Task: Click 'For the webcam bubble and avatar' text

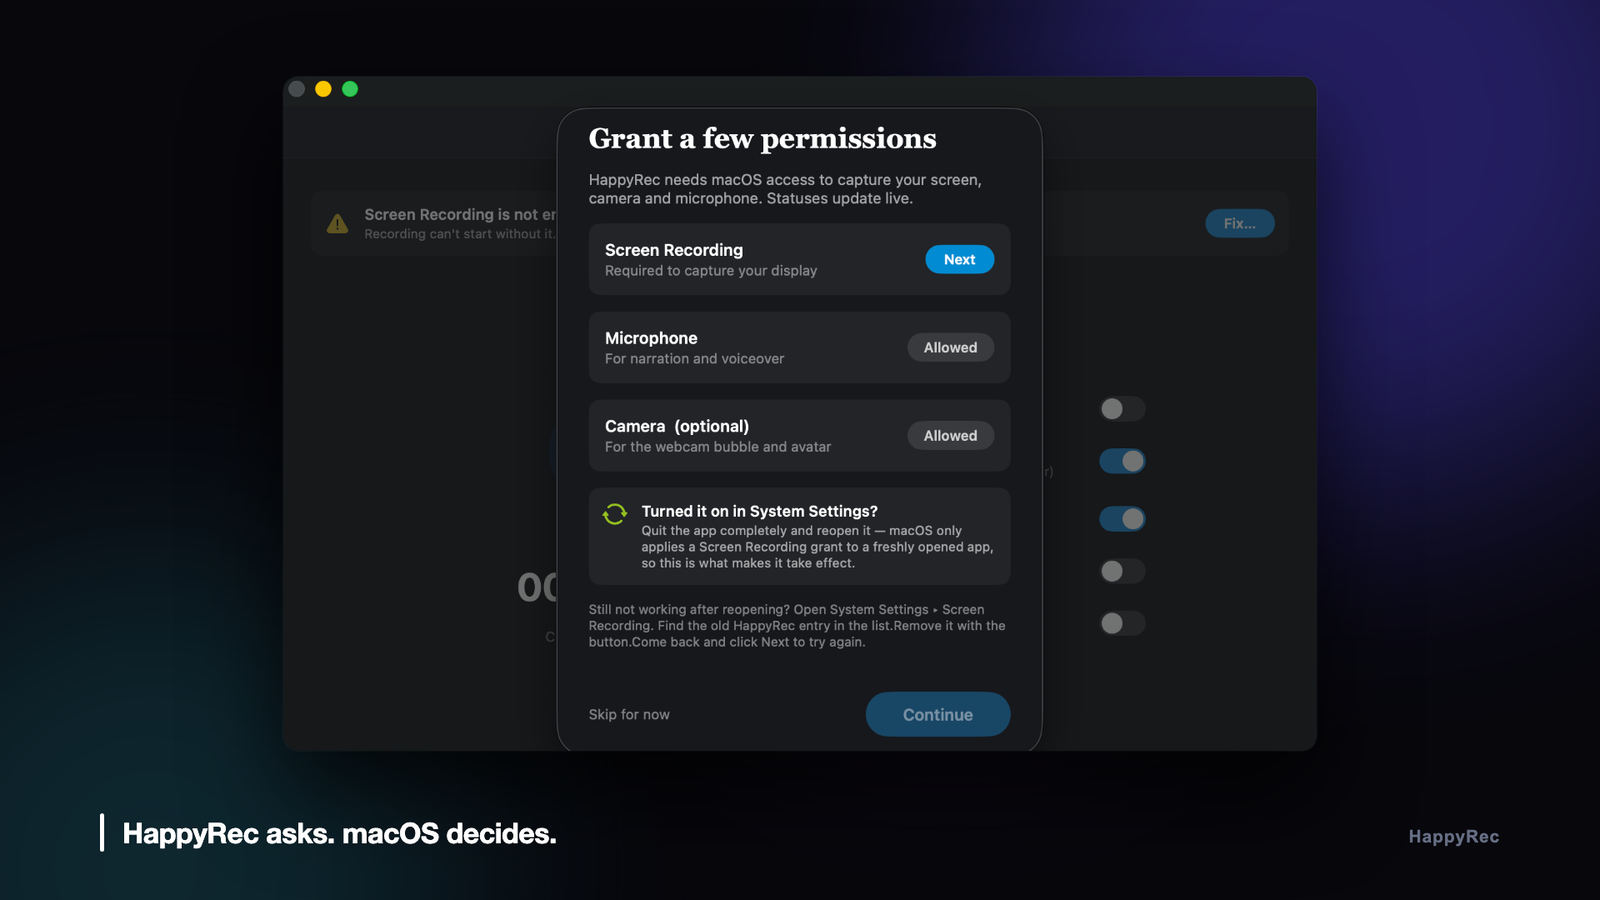Action: [718, 447]
